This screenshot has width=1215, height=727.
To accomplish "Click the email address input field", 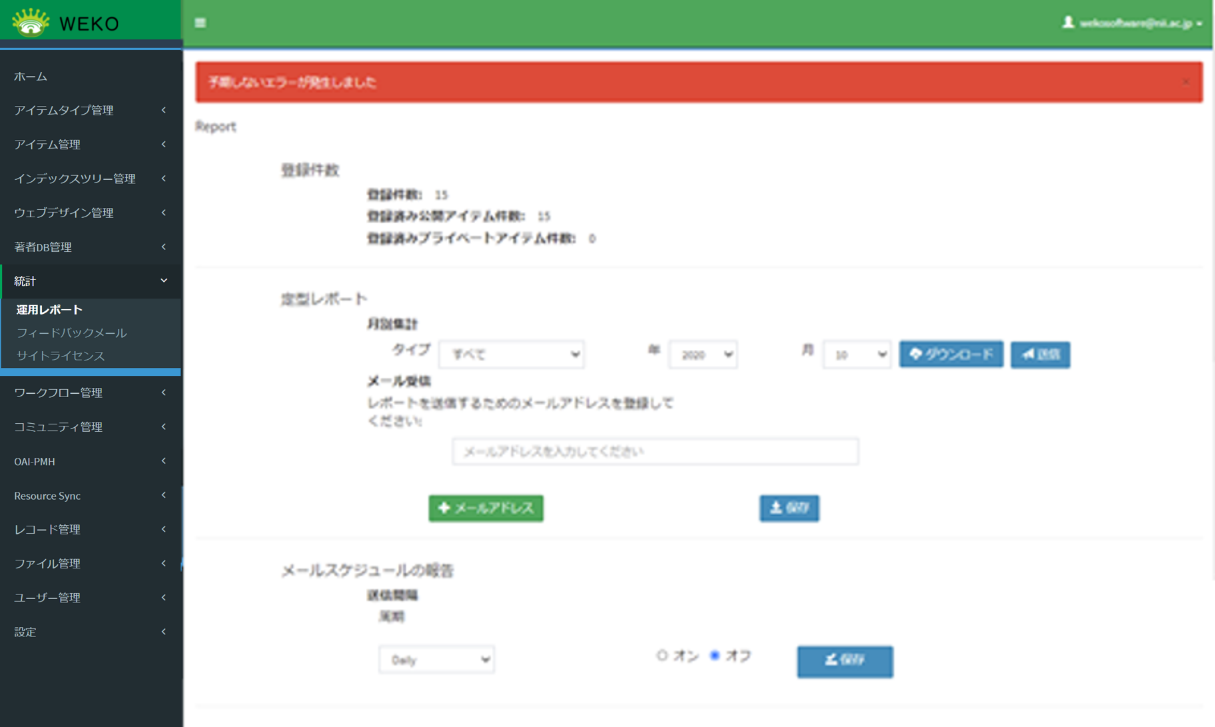I will tap(655, 452).
